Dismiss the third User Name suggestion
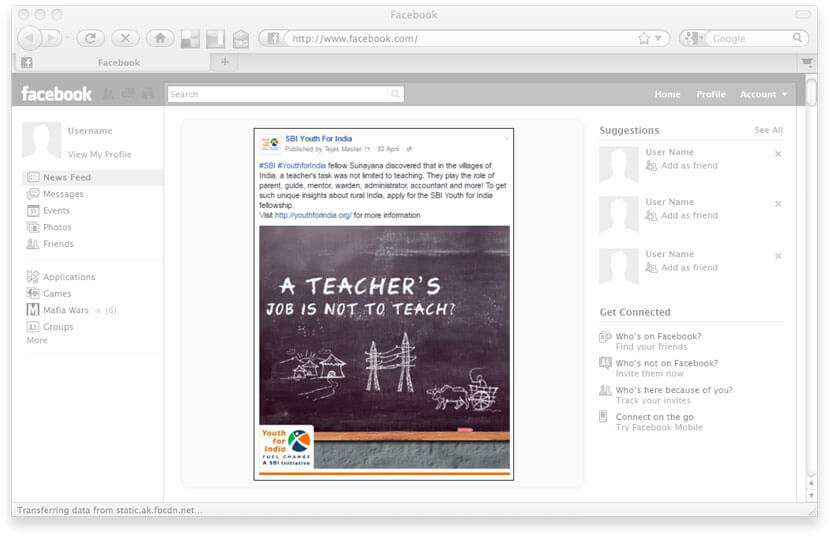The height and width of the screenshot is (536, 837). (x=778, y=256)
